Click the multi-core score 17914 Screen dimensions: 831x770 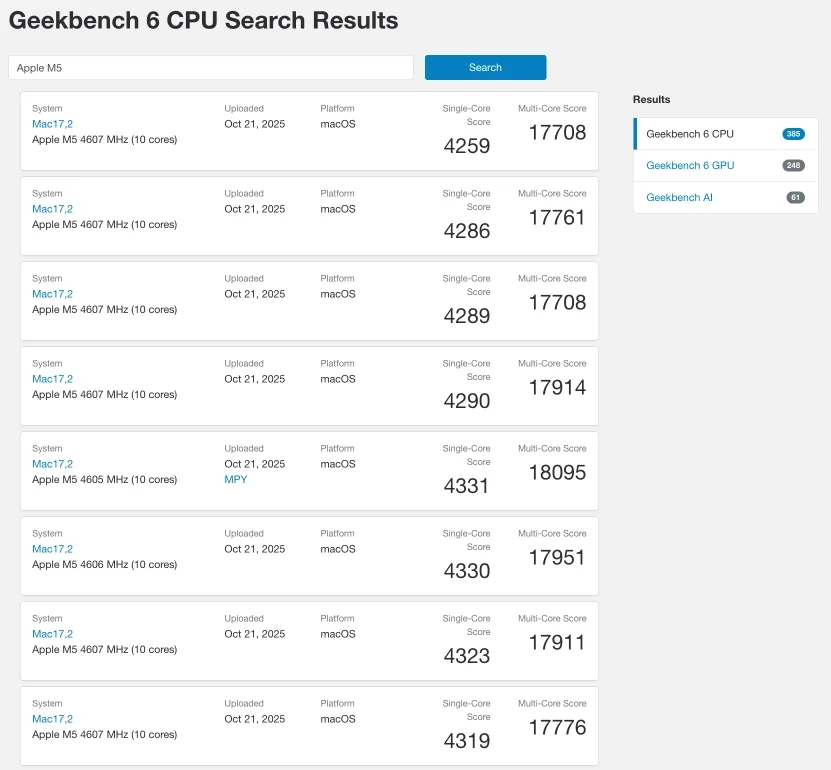(558, 387)
